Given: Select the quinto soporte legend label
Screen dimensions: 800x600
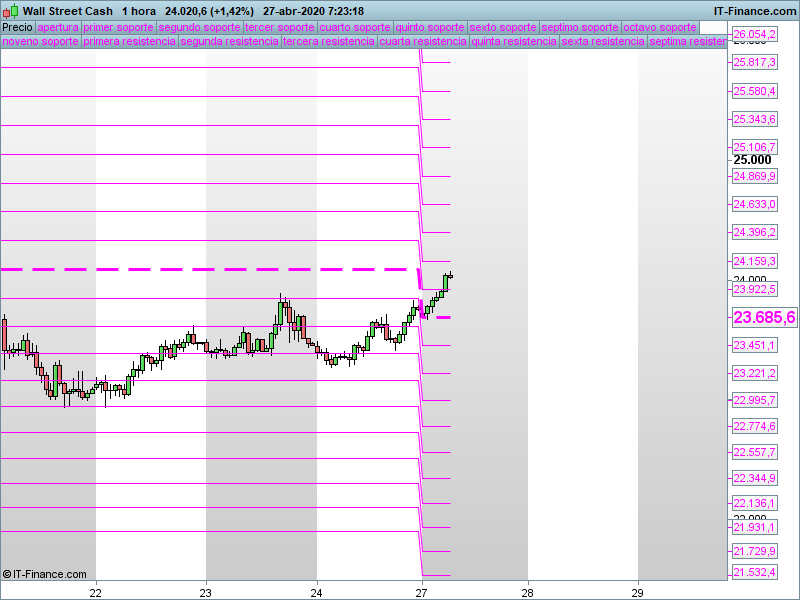Looking at the screenshot, I should pyautogui.click(x=430, y=27).
